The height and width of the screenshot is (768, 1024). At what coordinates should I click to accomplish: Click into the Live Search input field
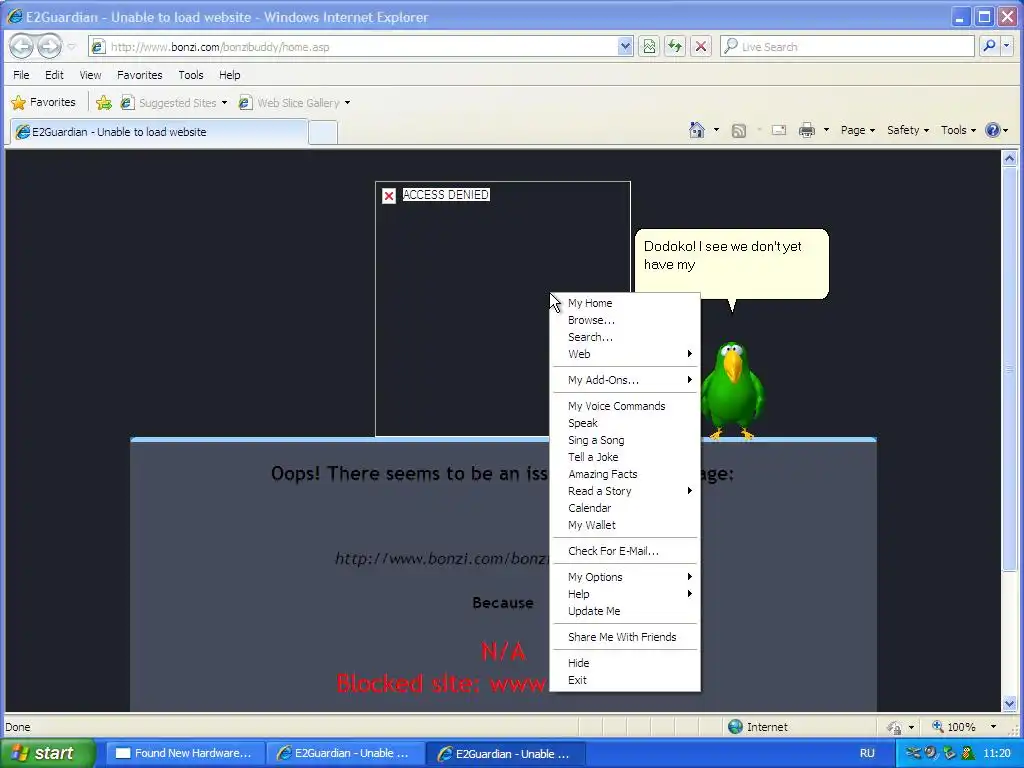point(848,46)
